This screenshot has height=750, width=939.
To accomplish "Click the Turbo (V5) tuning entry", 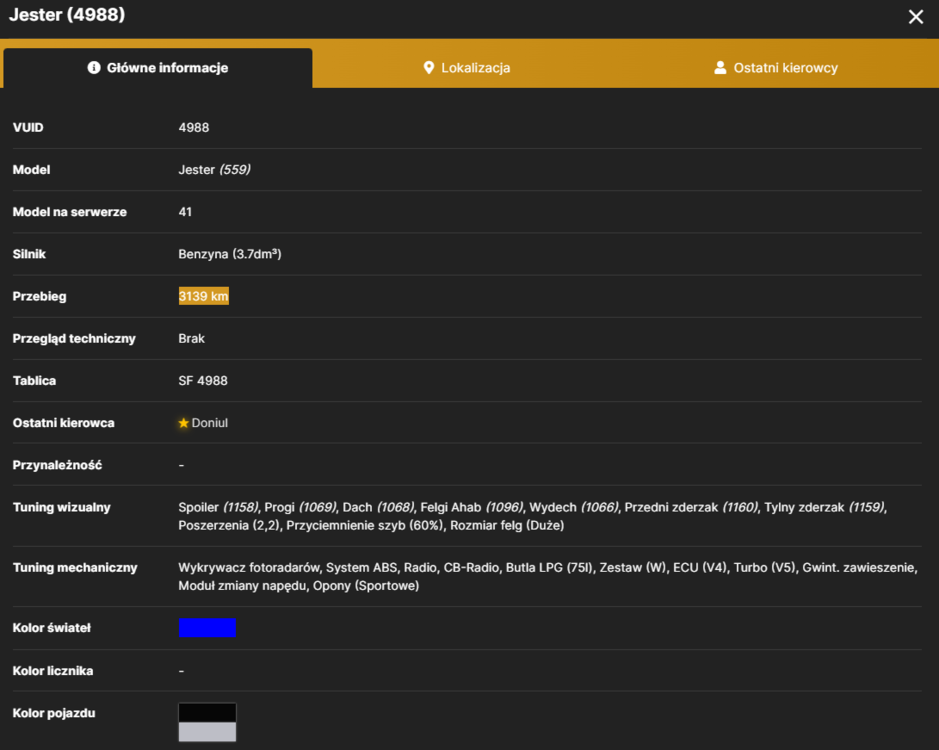I will (765, 567).
